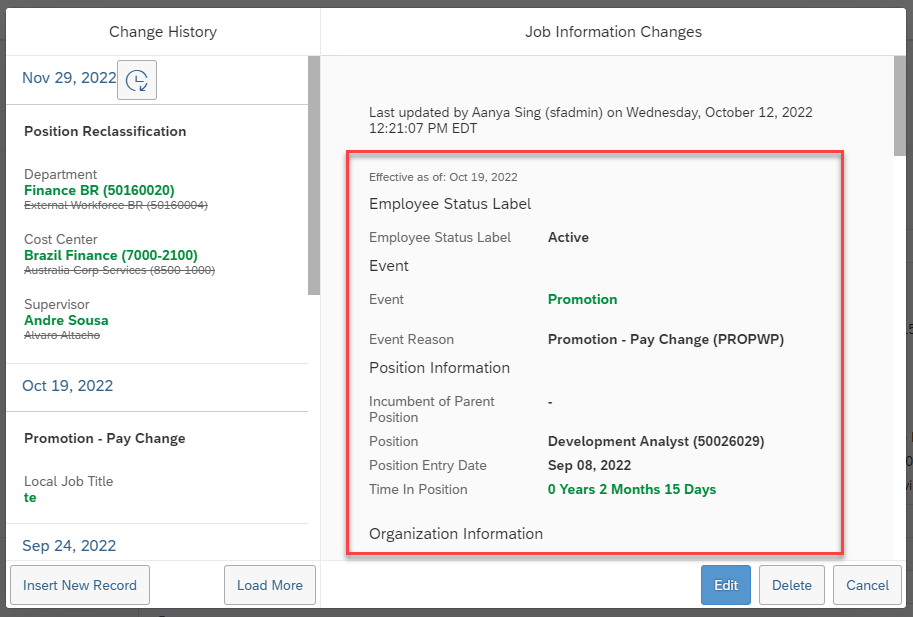Click the Change History scrollbar thumb

pos(314,176)
